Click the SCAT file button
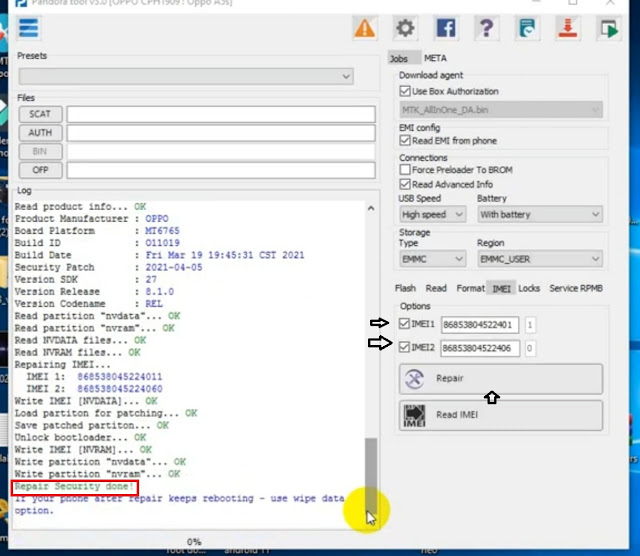The width and height of the screenshot is (640, 556). [40, 114]
